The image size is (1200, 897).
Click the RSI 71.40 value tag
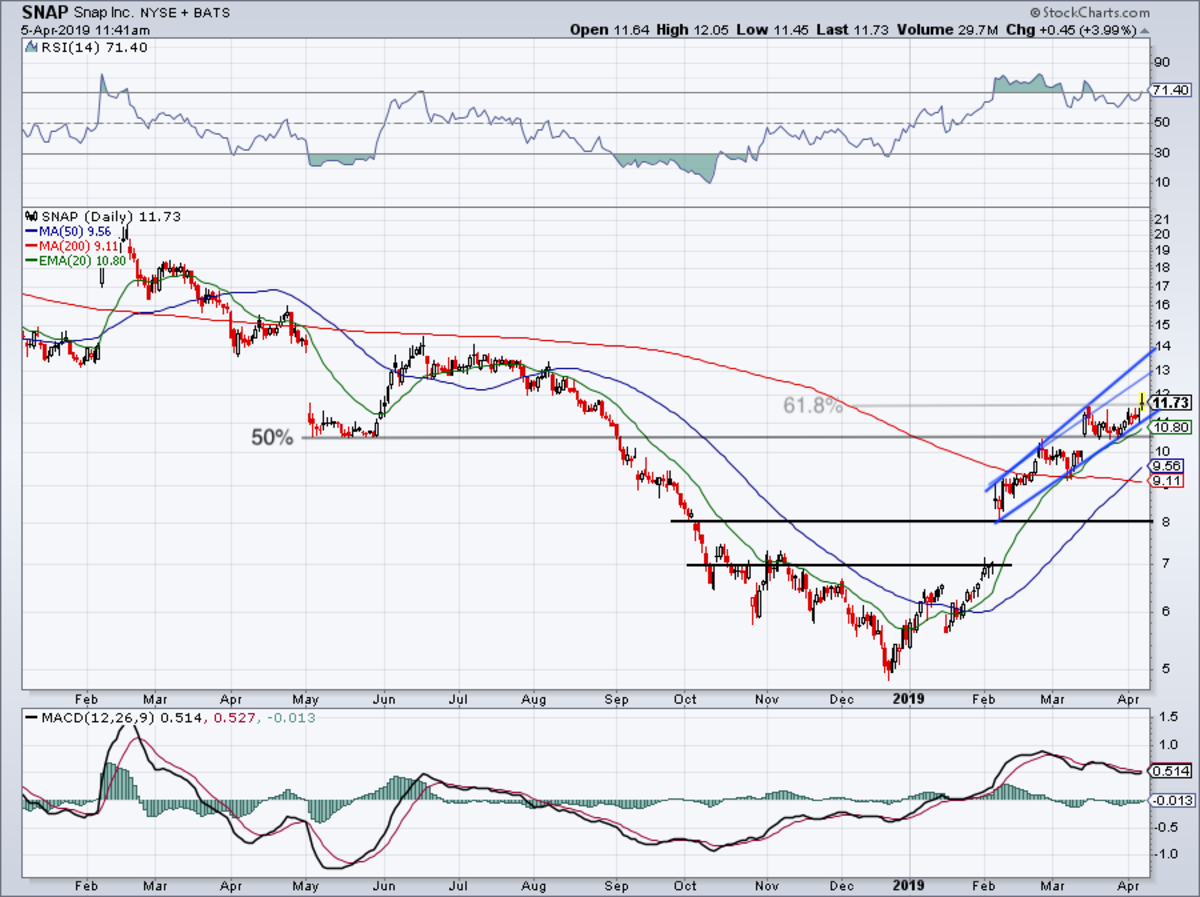1170,90
